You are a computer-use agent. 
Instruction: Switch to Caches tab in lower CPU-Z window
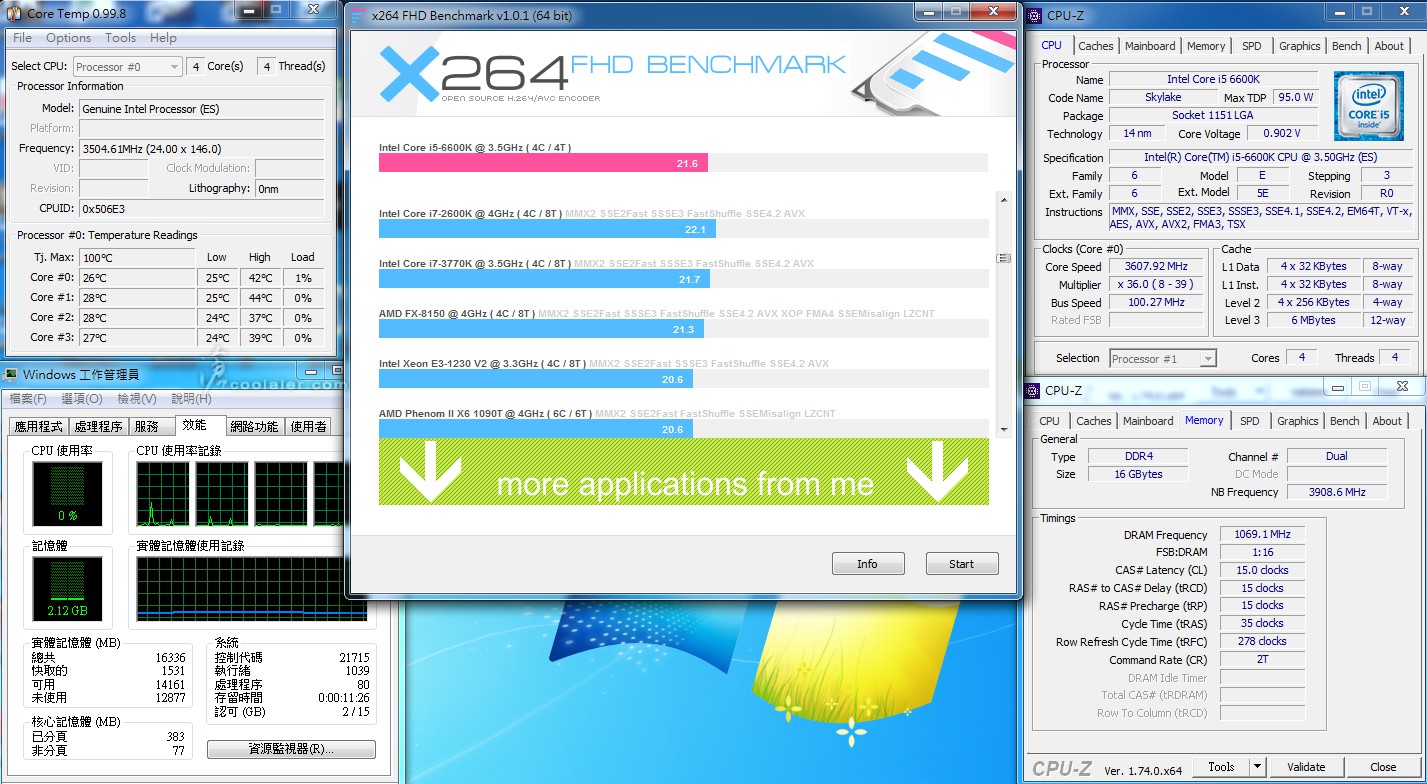coord(1093,421)
